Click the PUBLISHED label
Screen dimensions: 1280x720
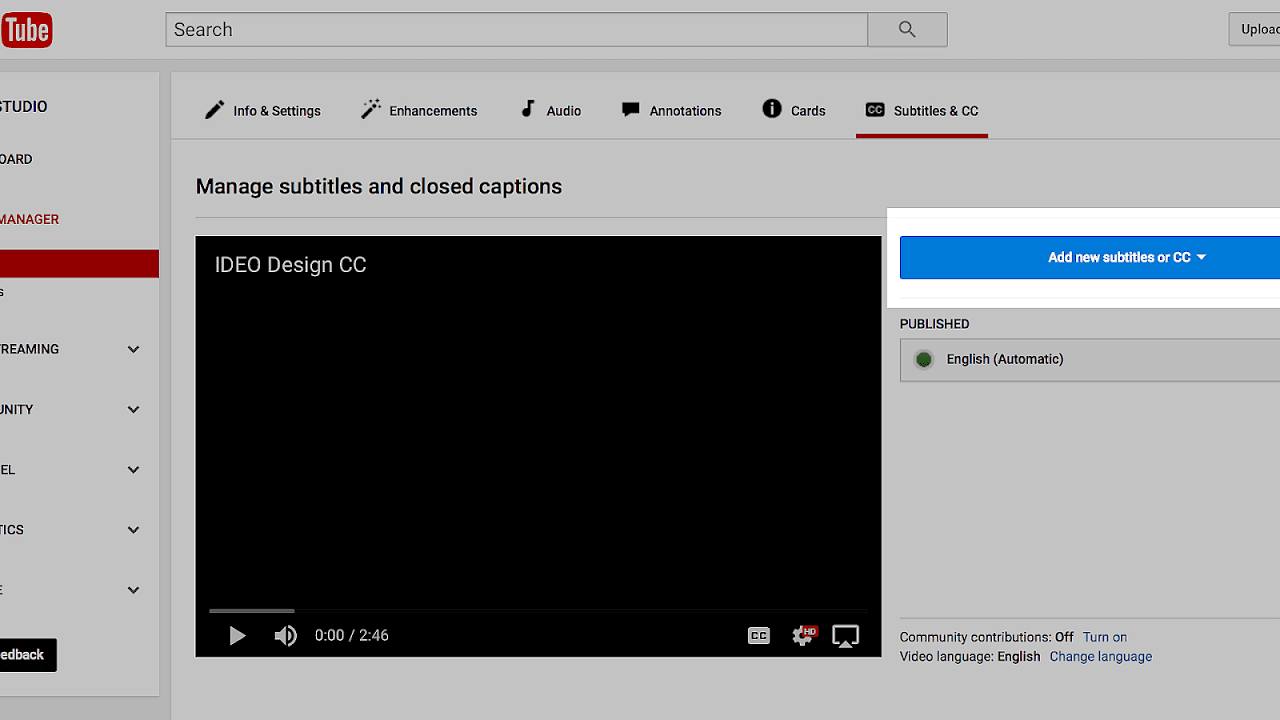(x=935, y=324)
